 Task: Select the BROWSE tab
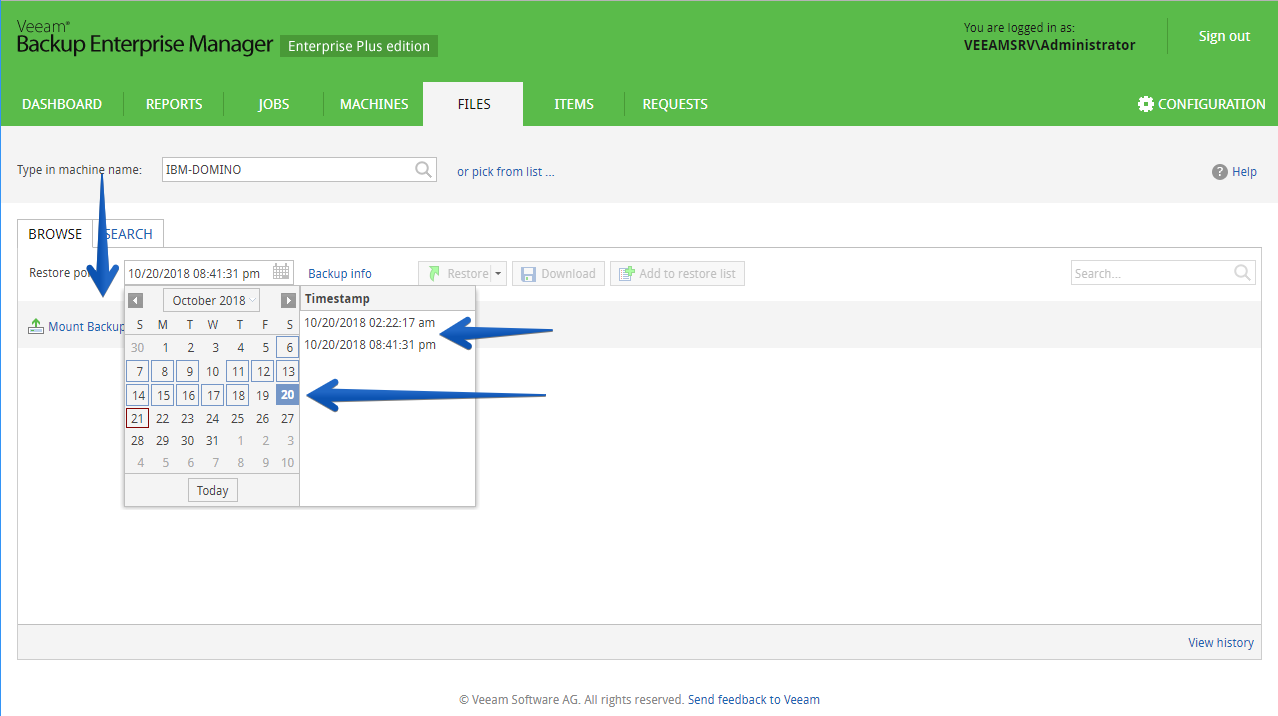55,234
